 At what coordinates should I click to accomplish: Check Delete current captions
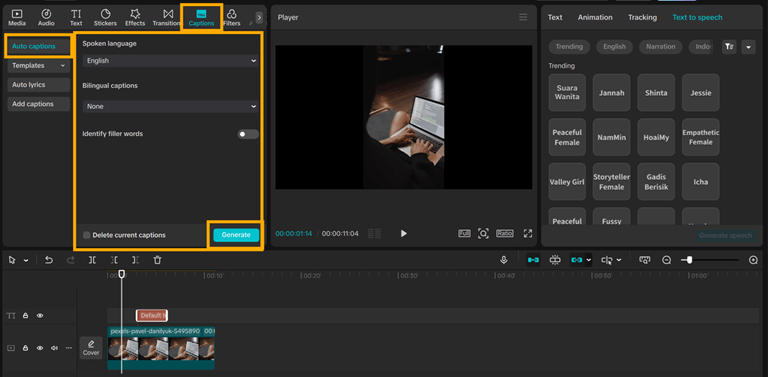pyautogui.click(x=87, y=235)
